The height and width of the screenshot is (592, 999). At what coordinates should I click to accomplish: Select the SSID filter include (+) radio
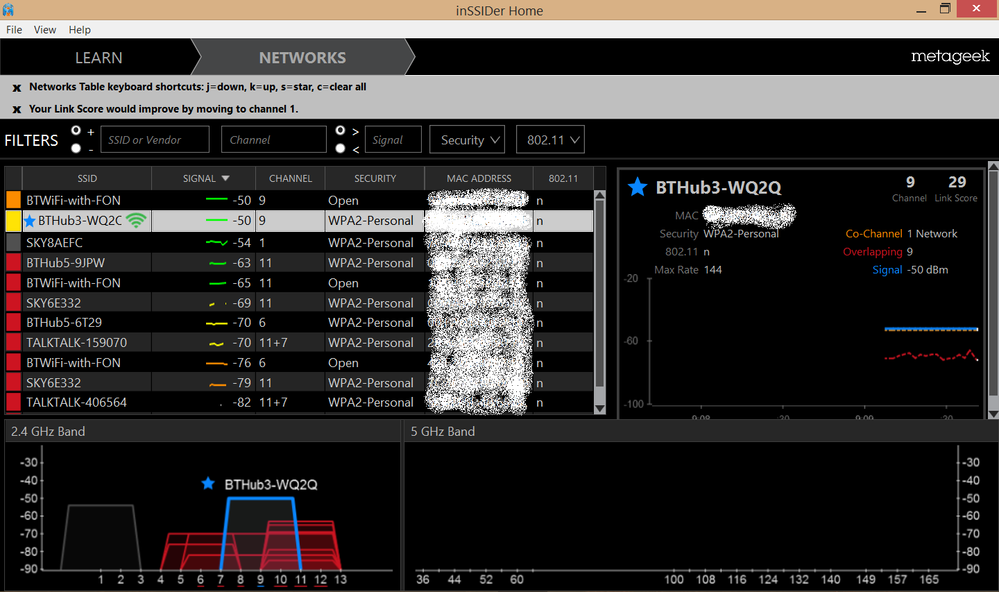(76, 131)
